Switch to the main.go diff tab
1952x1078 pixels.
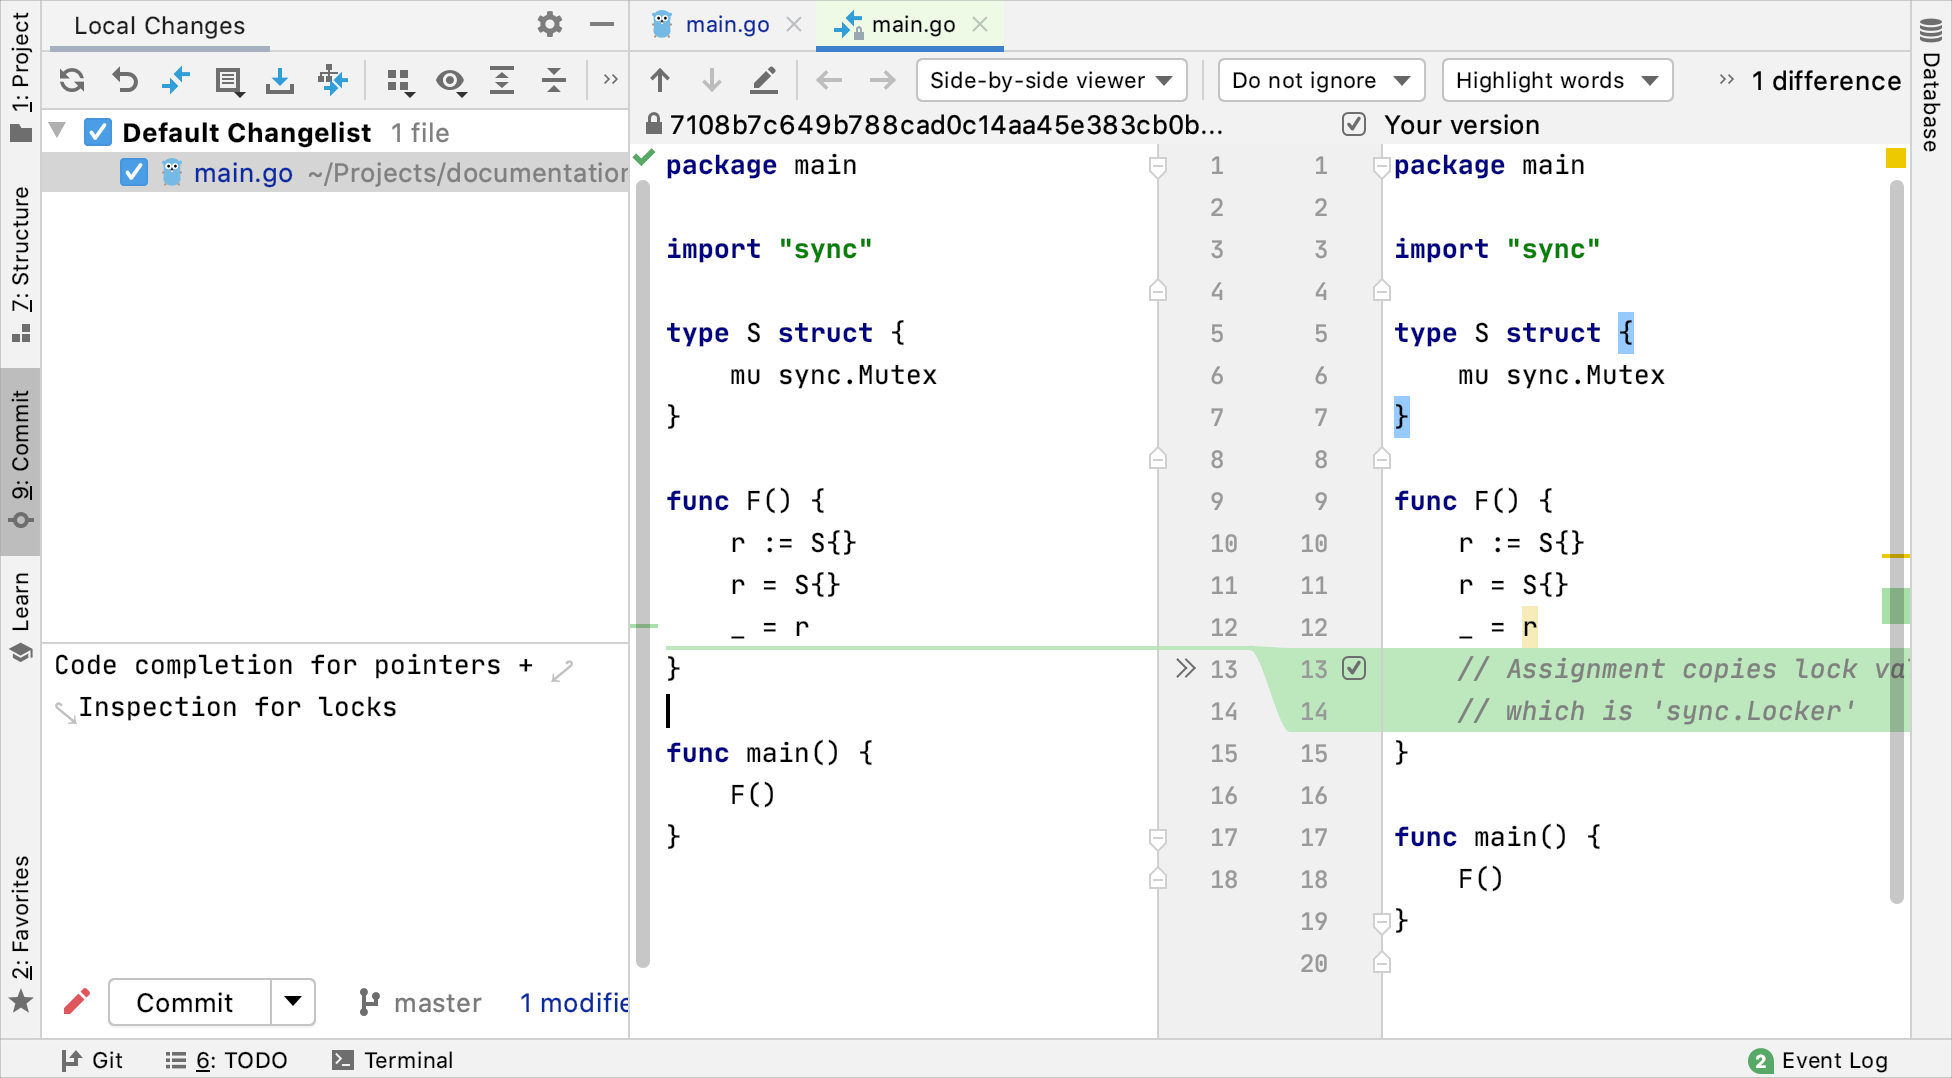point(912,24)
